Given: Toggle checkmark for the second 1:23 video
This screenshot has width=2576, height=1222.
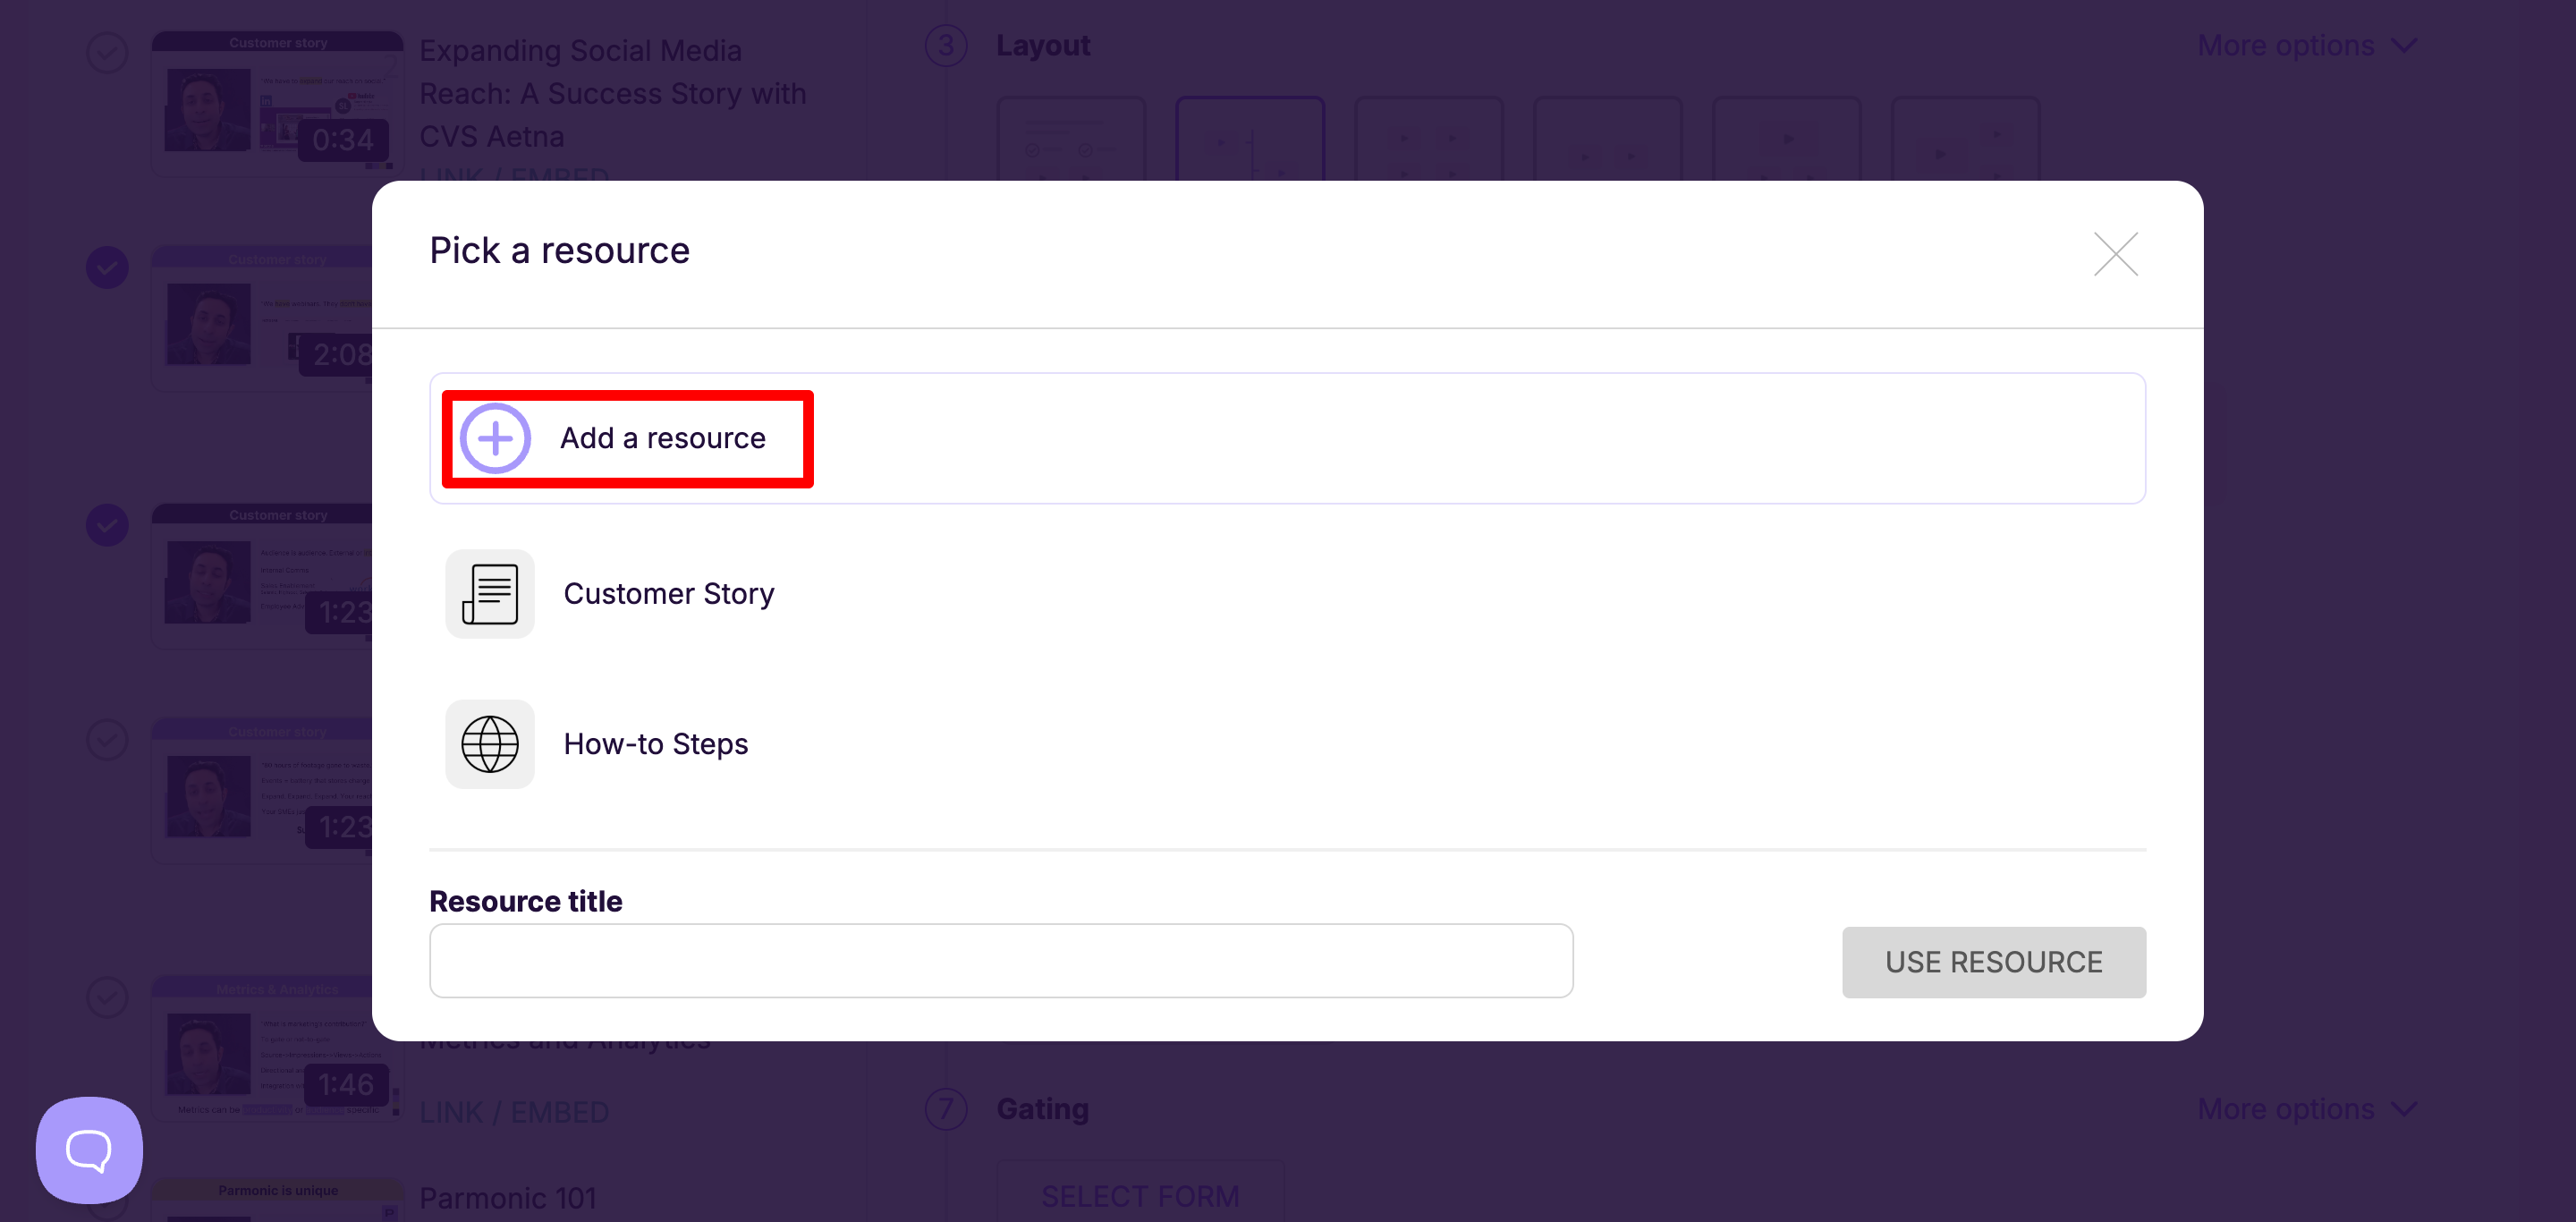Looking at the screenshot, I should 107,740.
